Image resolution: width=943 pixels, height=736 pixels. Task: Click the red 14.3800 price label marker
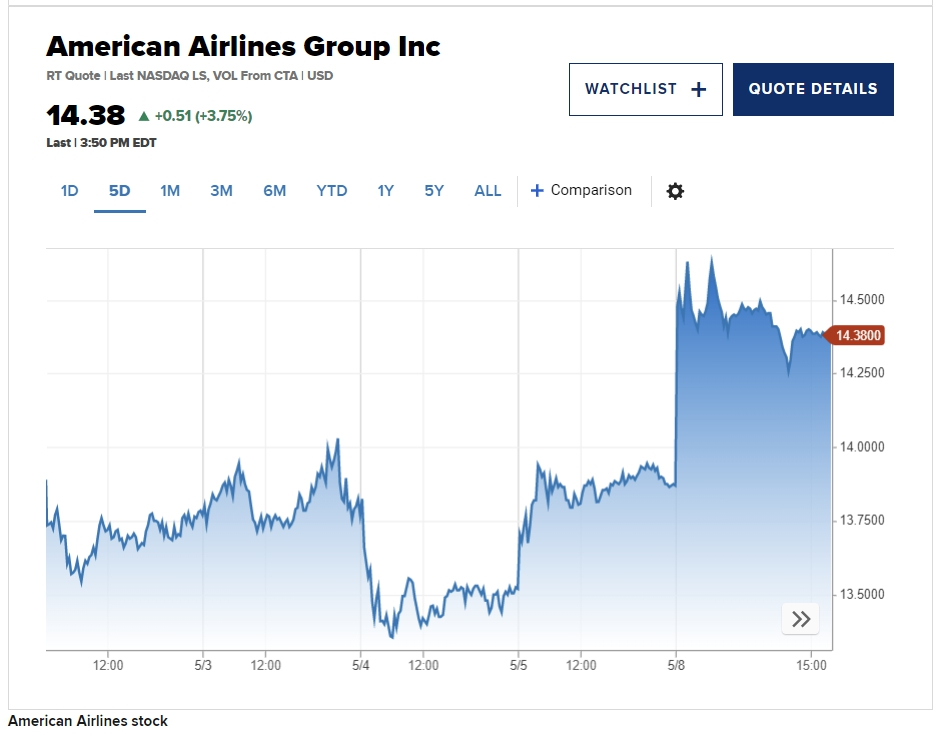click(x=858, y=336)
